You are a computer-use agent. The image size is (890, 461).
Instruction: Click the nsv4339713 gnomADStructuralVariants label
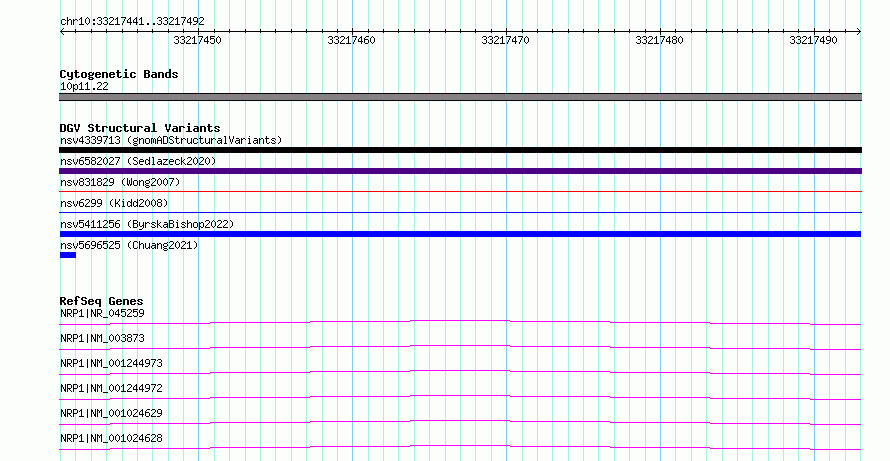[171, 140]
